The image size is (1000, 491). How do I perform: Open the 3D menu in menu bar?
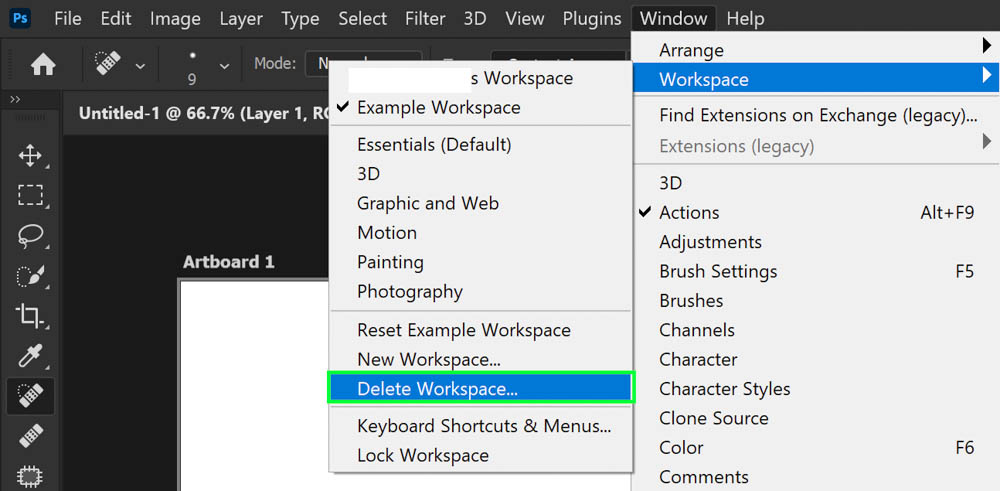click(x=475, y=18)
